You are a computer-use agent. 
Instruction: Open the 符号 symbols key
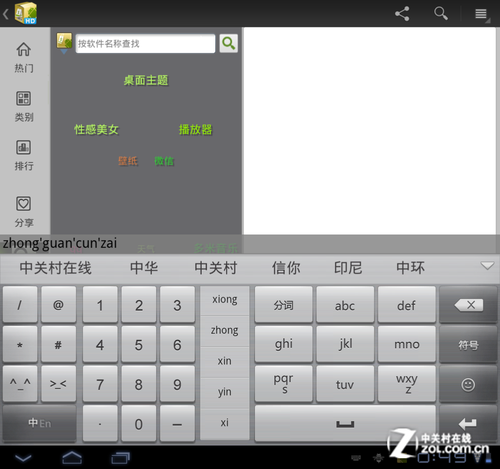(468, 345)
